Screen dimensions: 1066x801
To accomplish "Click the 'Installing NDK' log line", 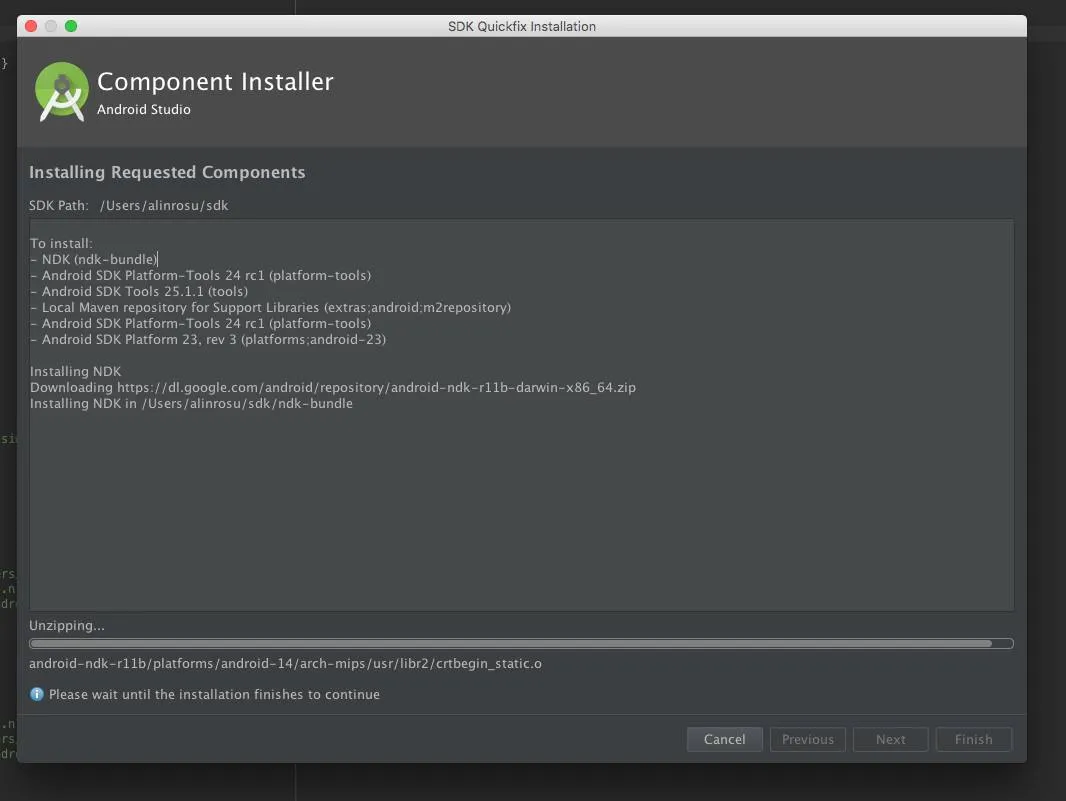I will (x=75, y=371).
